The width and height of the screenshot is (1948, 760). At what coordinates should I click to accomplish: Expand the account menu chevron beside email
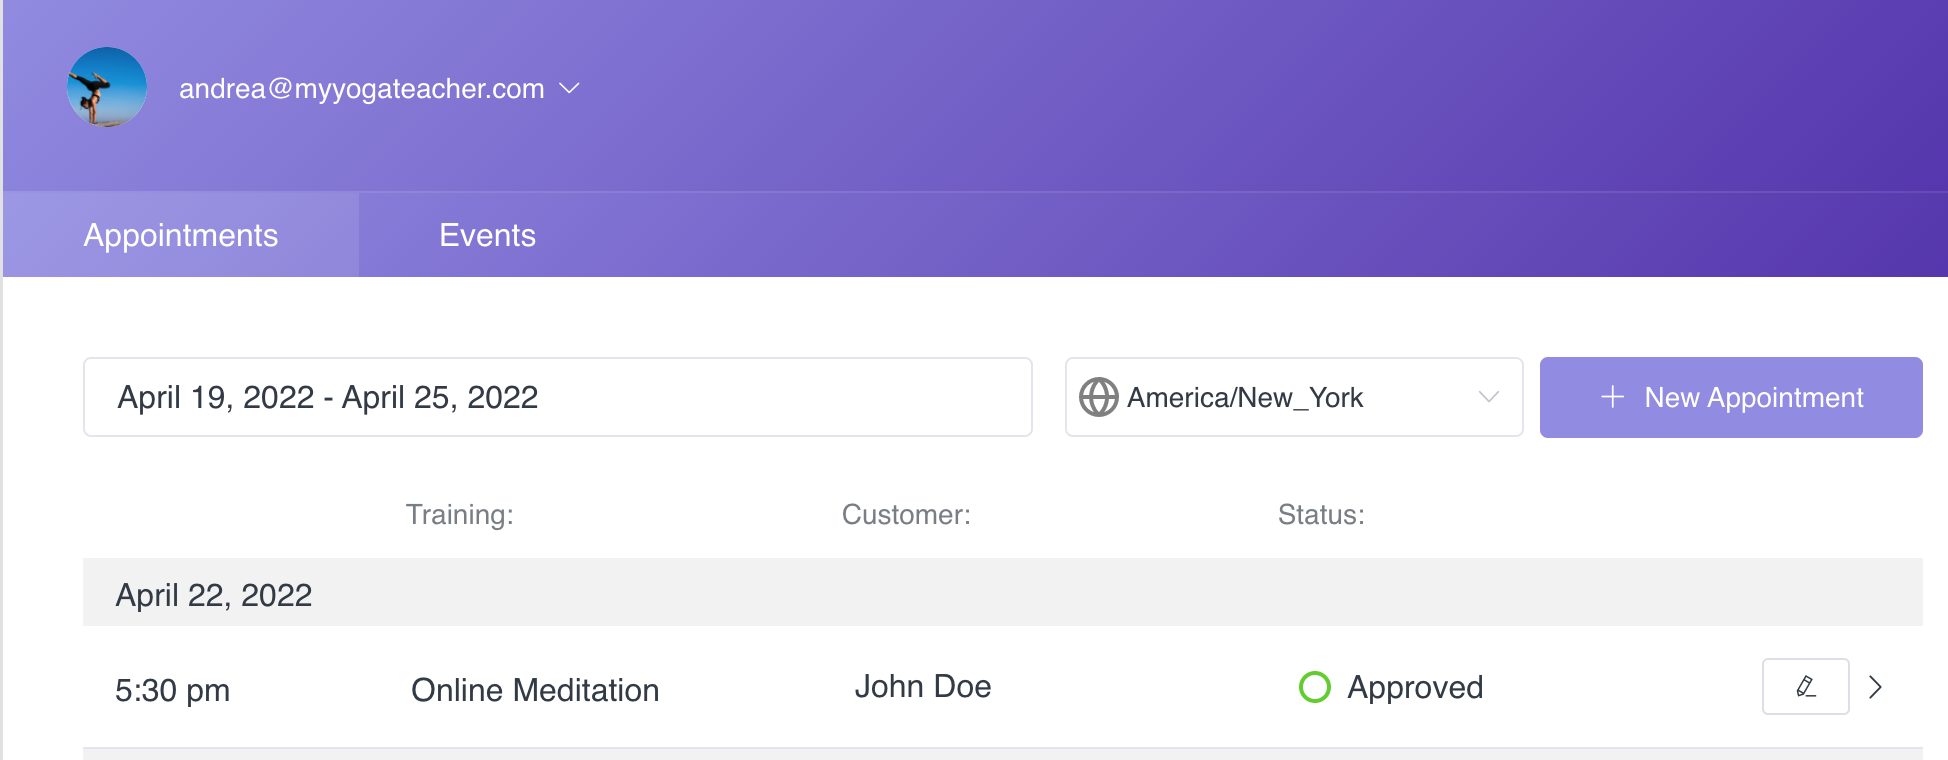[569, 89]
